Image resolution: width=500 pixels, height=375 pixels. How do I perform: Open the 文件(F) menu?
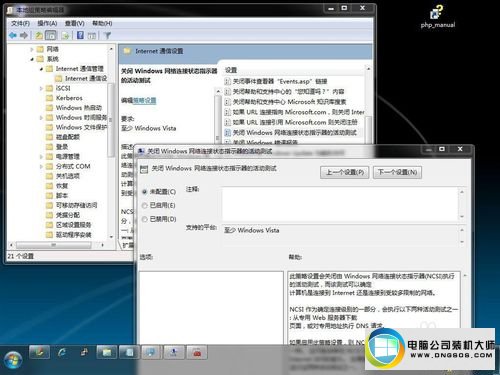tap(20, 23)
